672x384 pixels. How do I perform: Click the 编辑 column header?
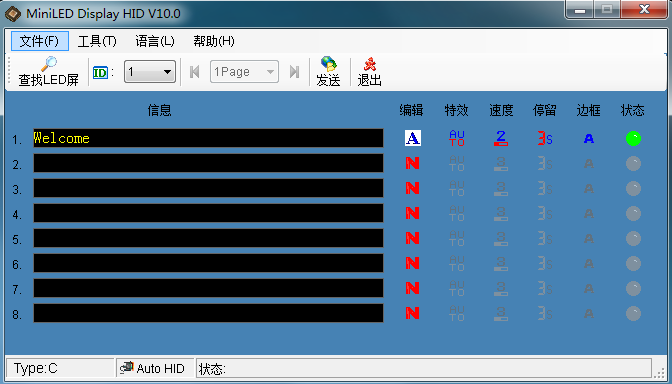tap(411, 110)
